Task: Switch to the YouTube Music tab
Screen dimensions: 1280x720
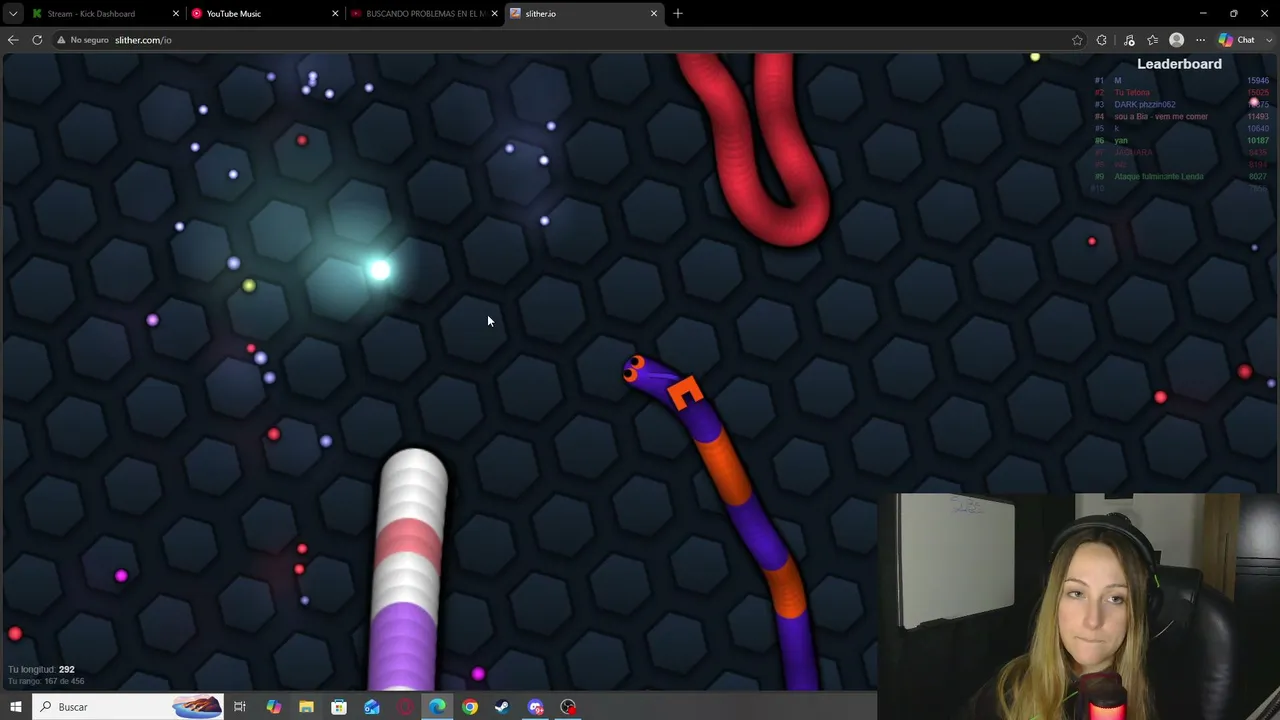Action: point(264,14)
